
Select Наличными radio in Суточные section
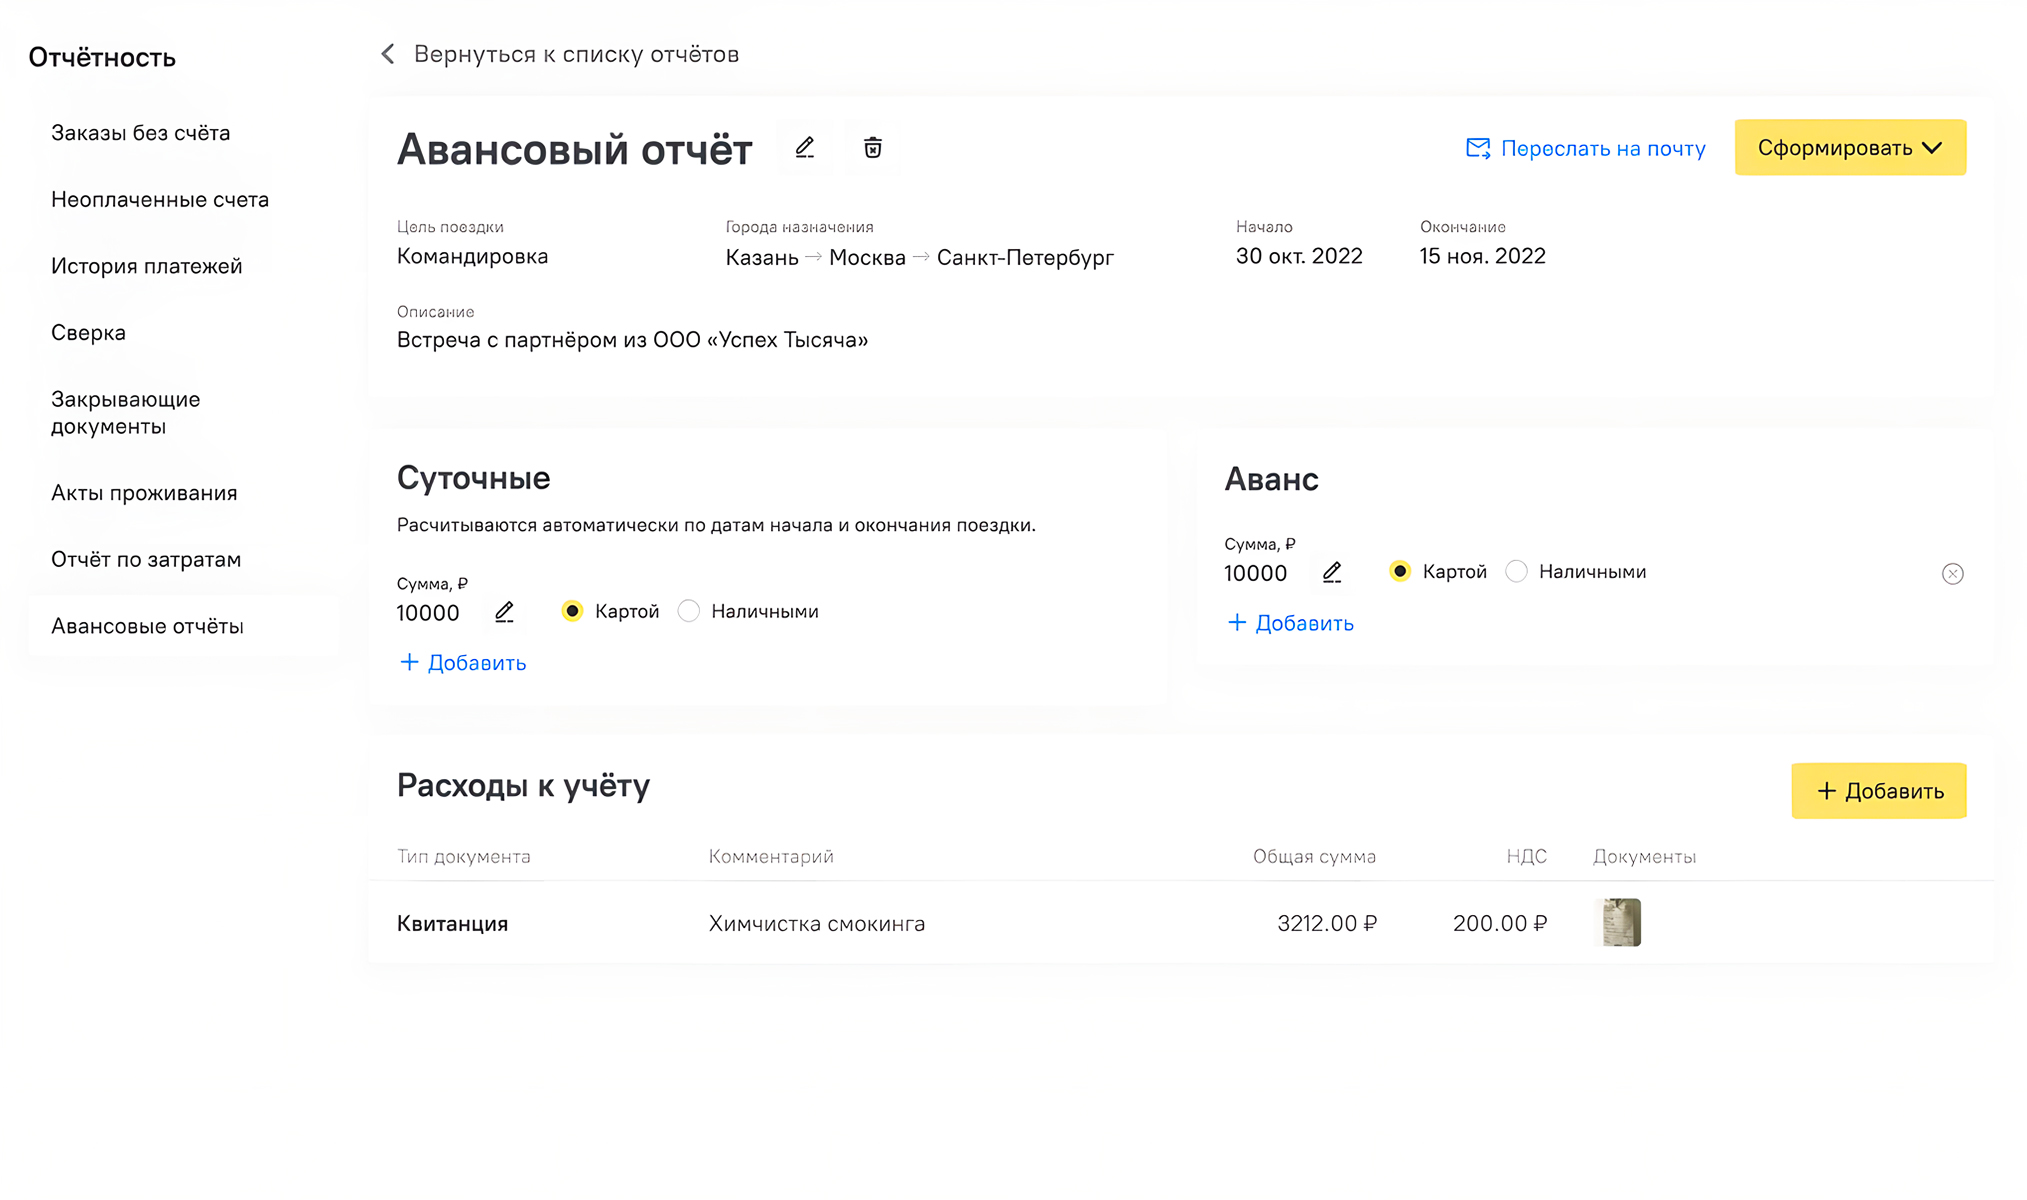[689, 611]
